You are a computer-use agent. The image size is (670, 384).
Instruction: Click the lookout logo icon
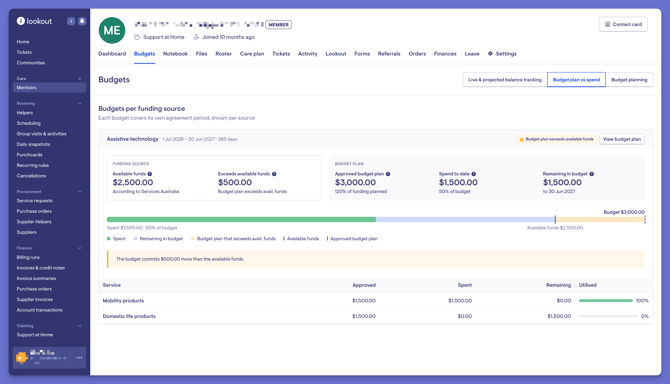point(21,21)
